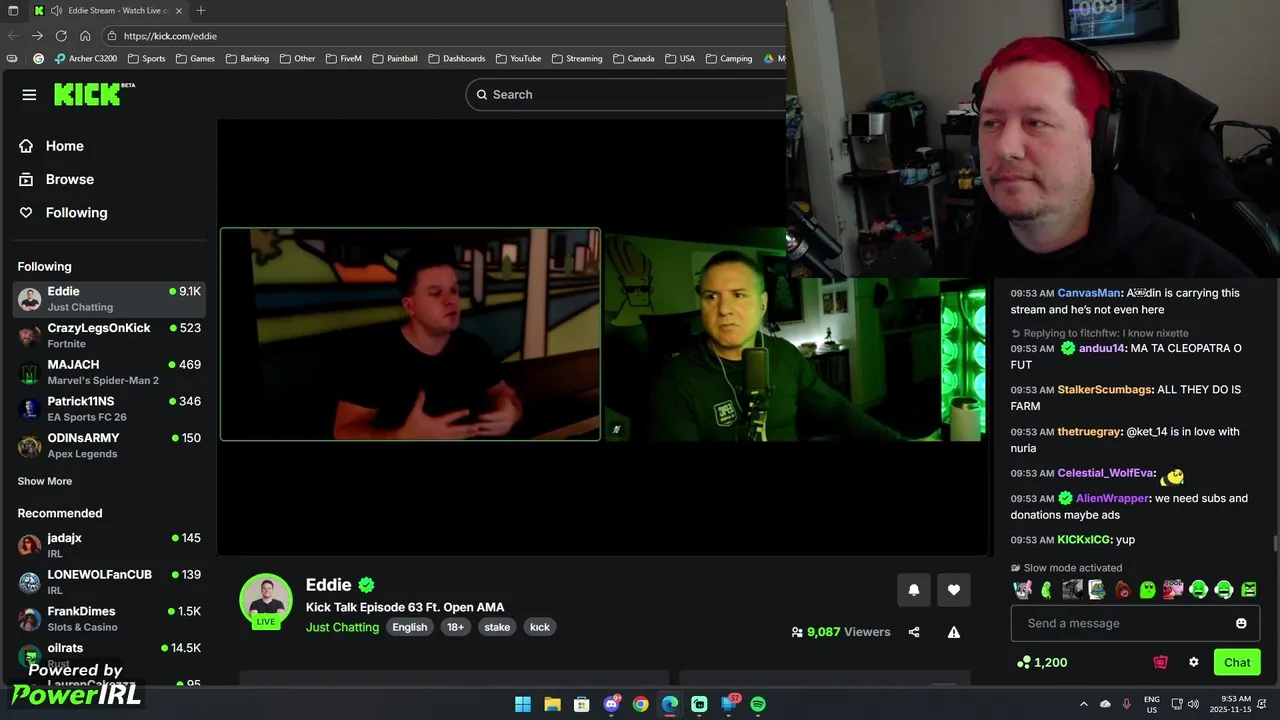Click the KICK logo
Screen dimensions: 1280x720
pos(94,94)
